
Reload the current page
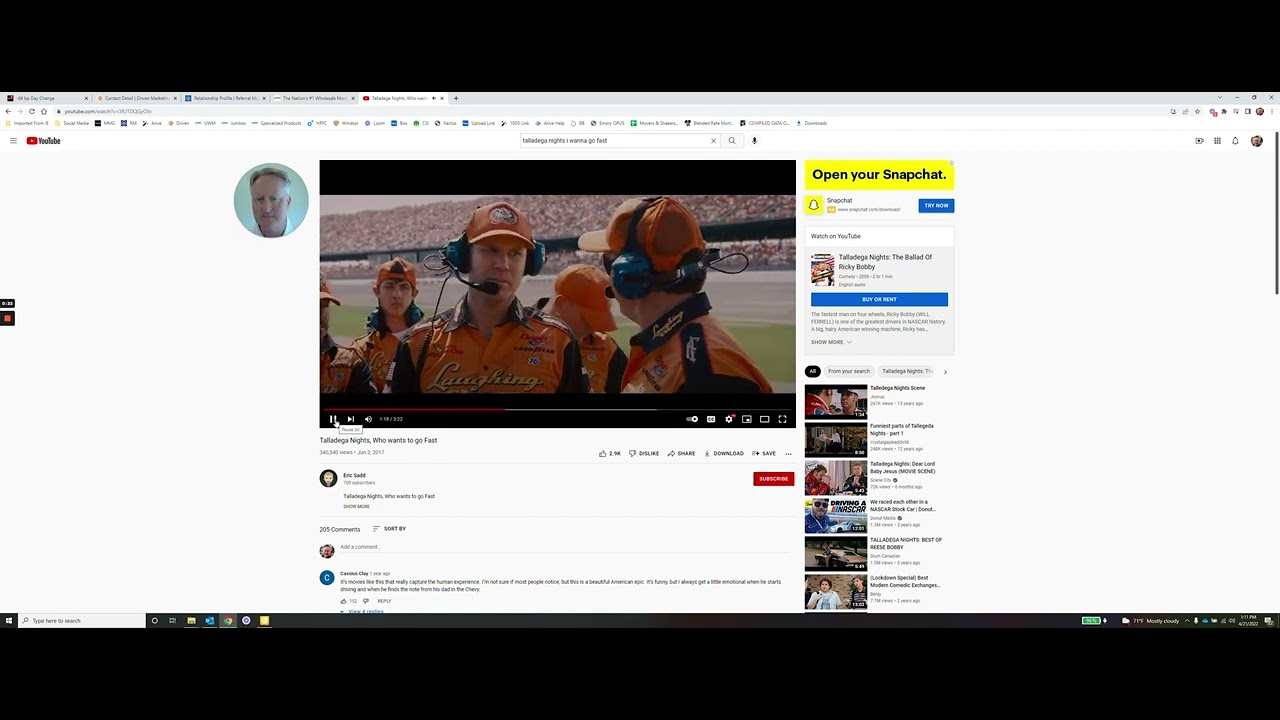pos(31,111)
